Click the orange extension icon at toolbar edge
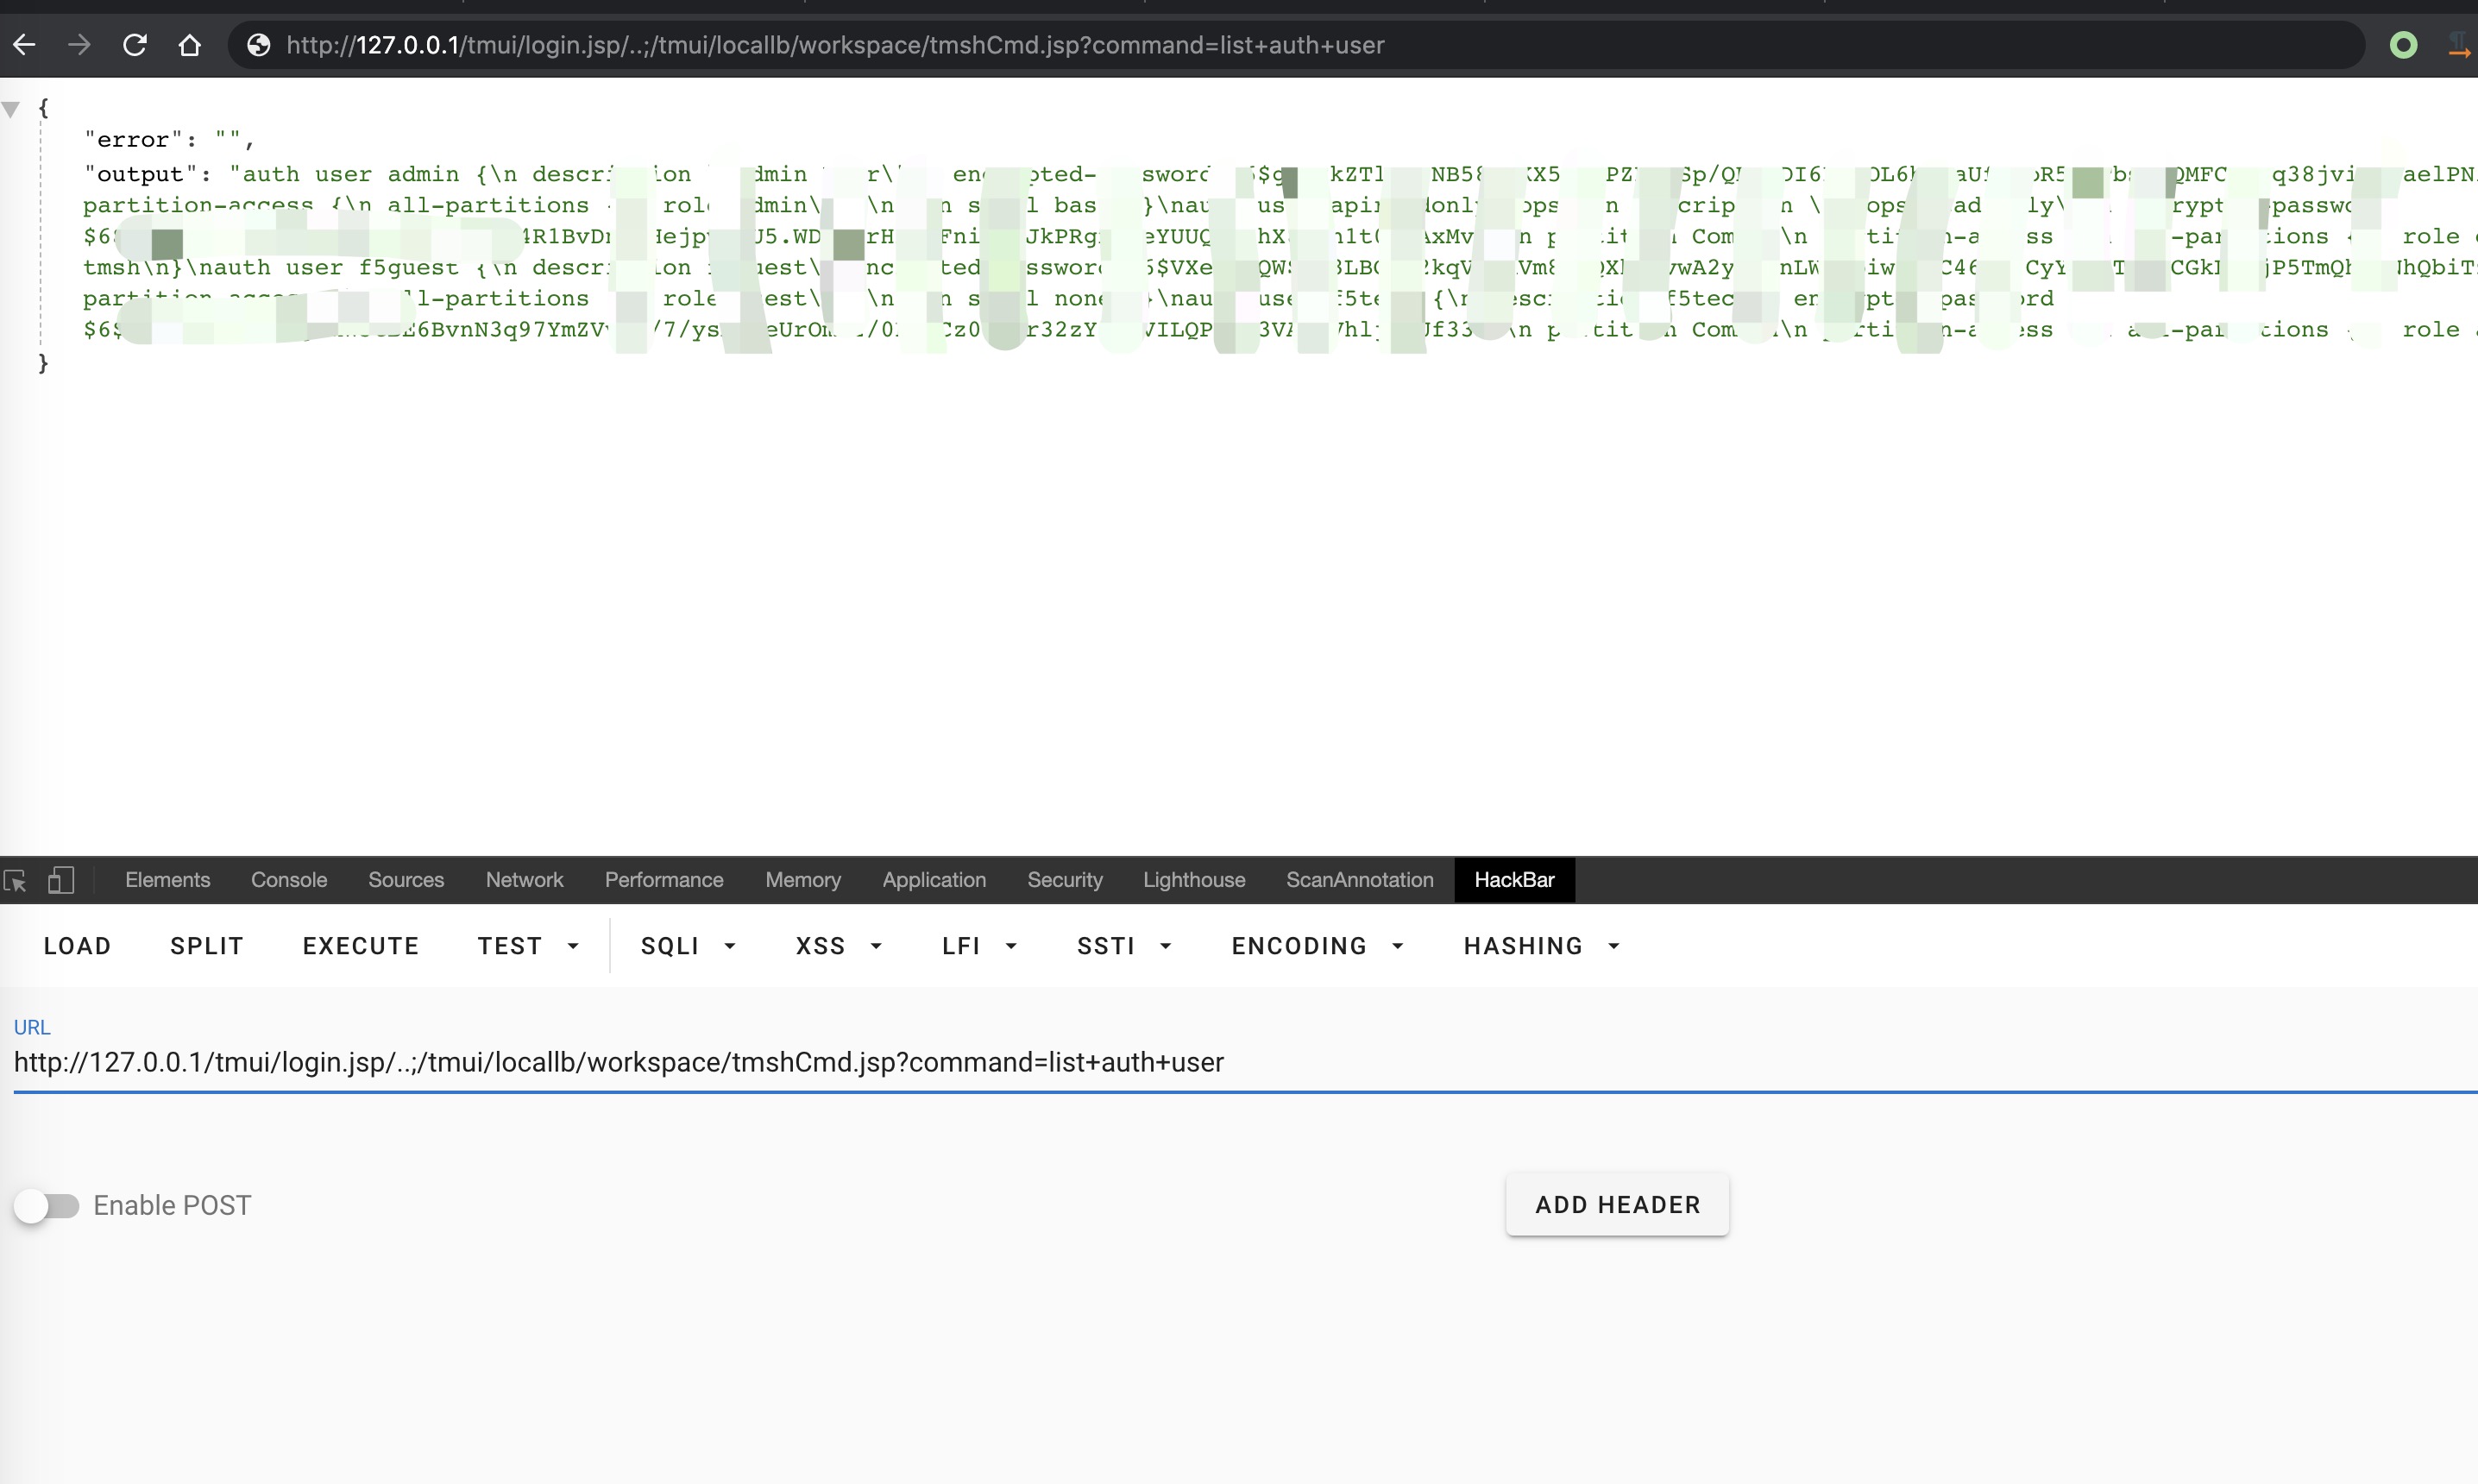The height and width of the screenshot is (1484, 2478). pos(2460,45)
